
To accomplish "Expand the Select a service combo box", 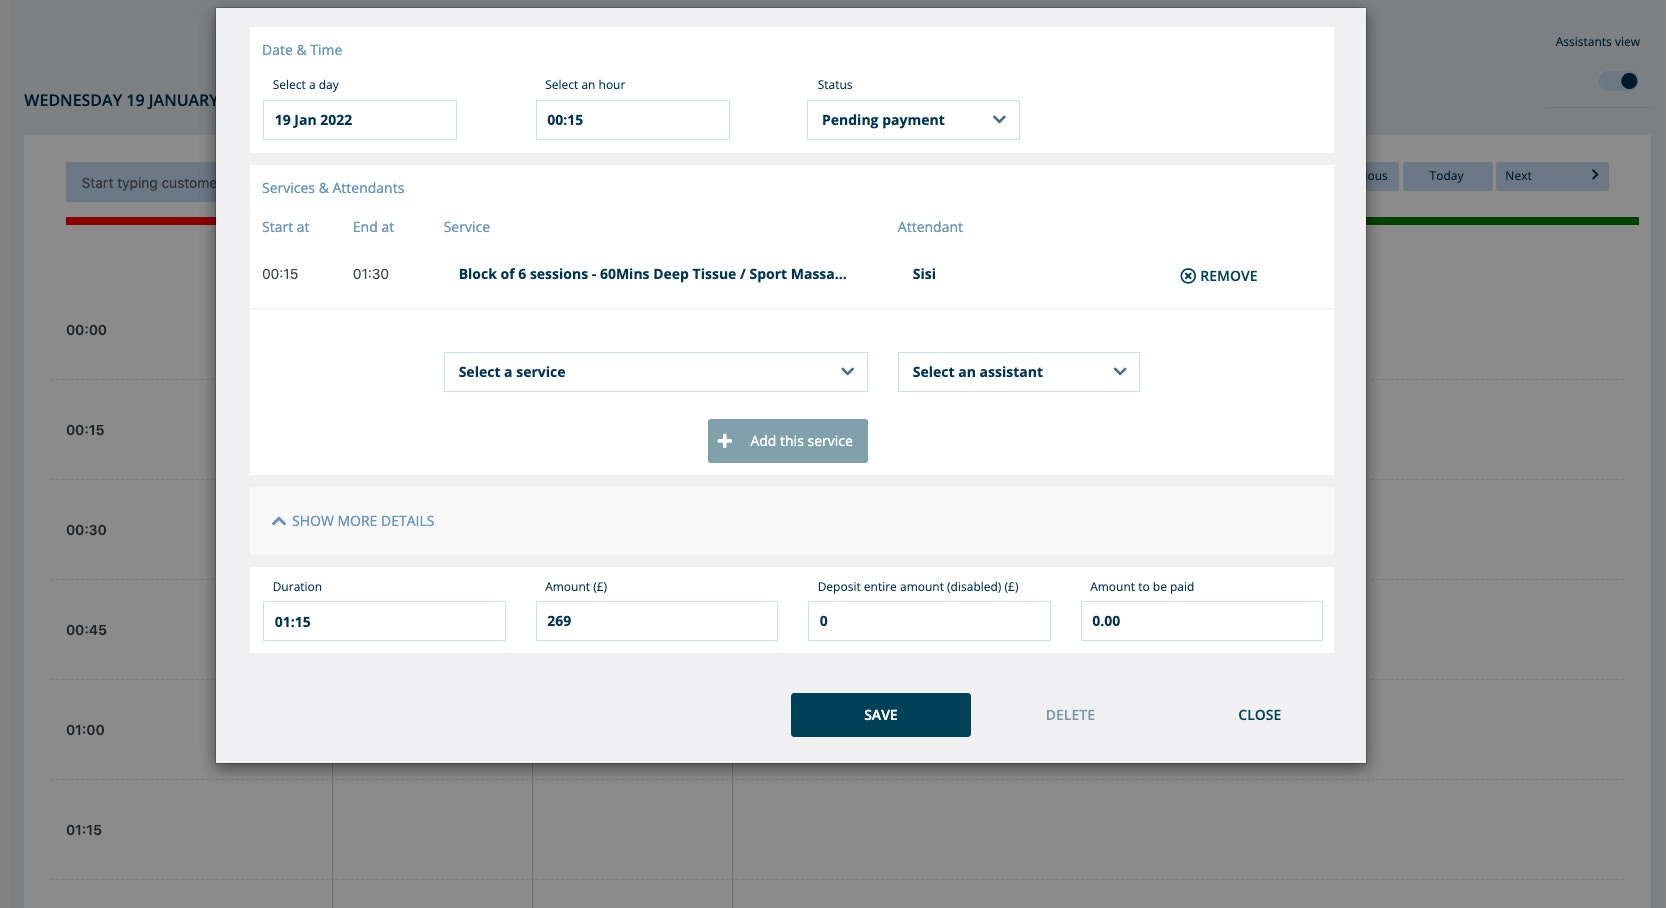I will pyautogui.click(x=655, y=371).
